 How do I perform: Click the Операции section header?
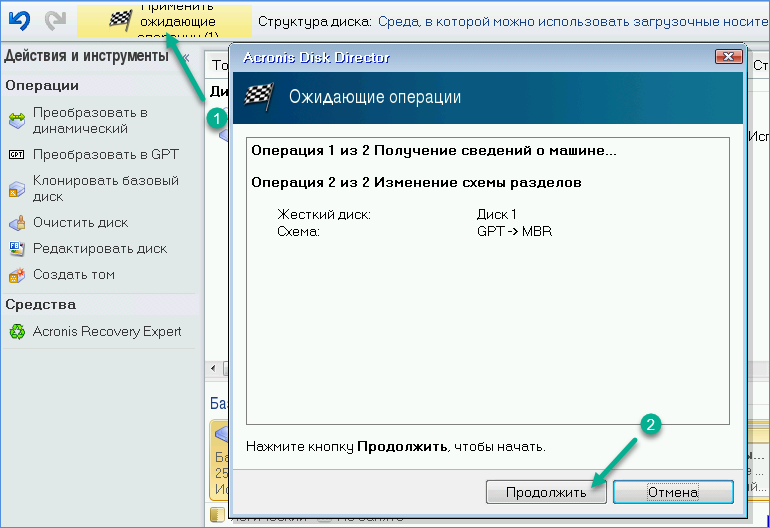point(42,86)
